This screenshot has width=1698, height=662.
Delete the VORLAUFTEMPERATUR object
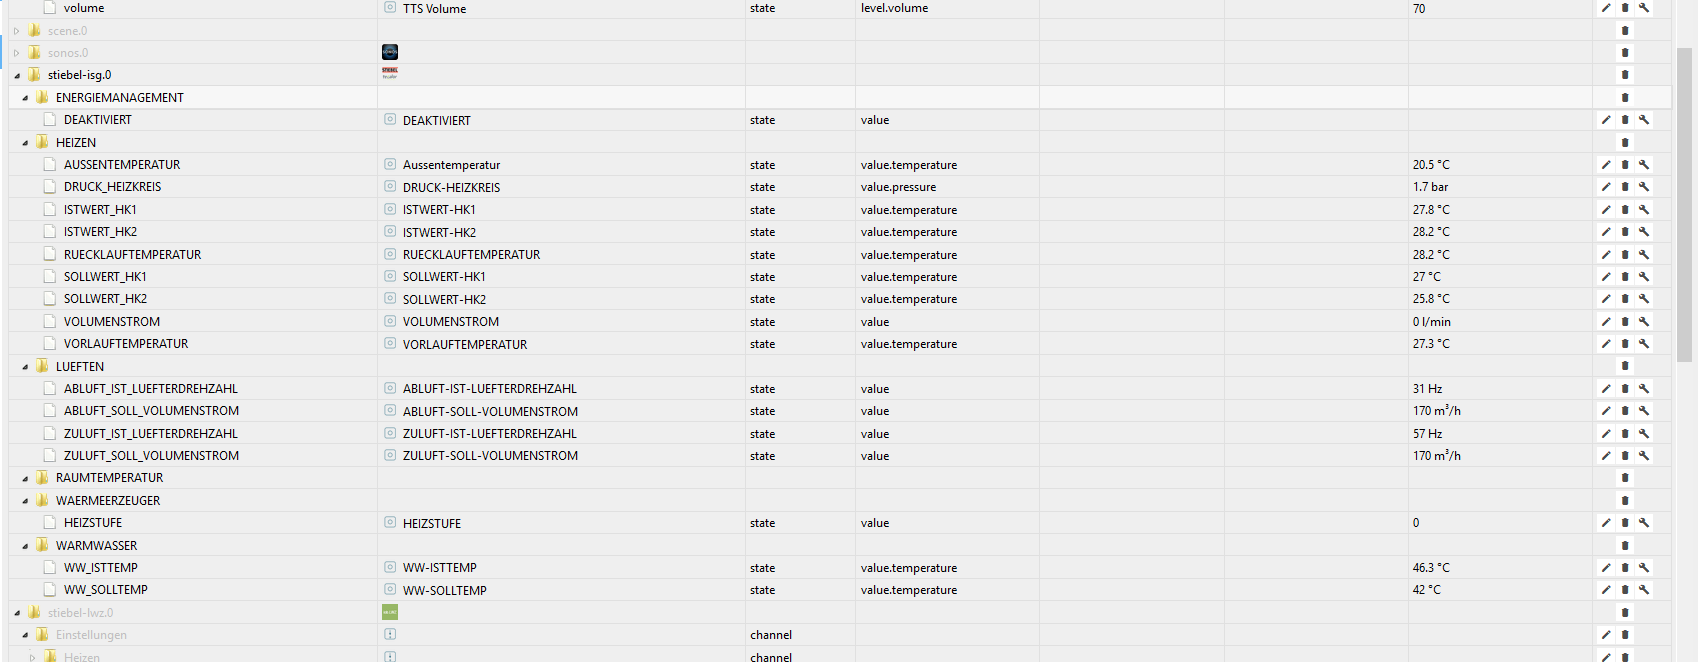point(1625,344)
